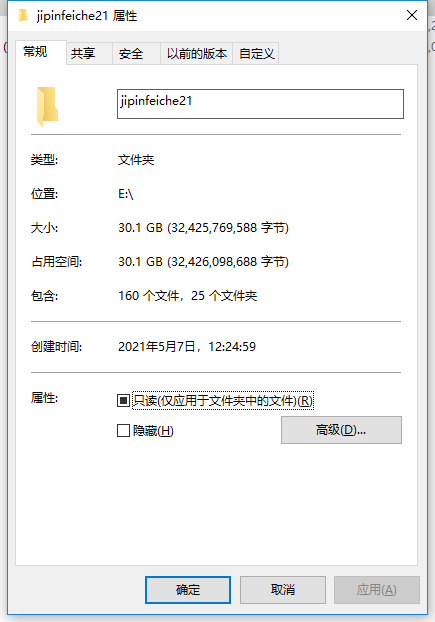Click the large yellow folder icon
This screenshot has height=622, width=435.
(47, 106)
